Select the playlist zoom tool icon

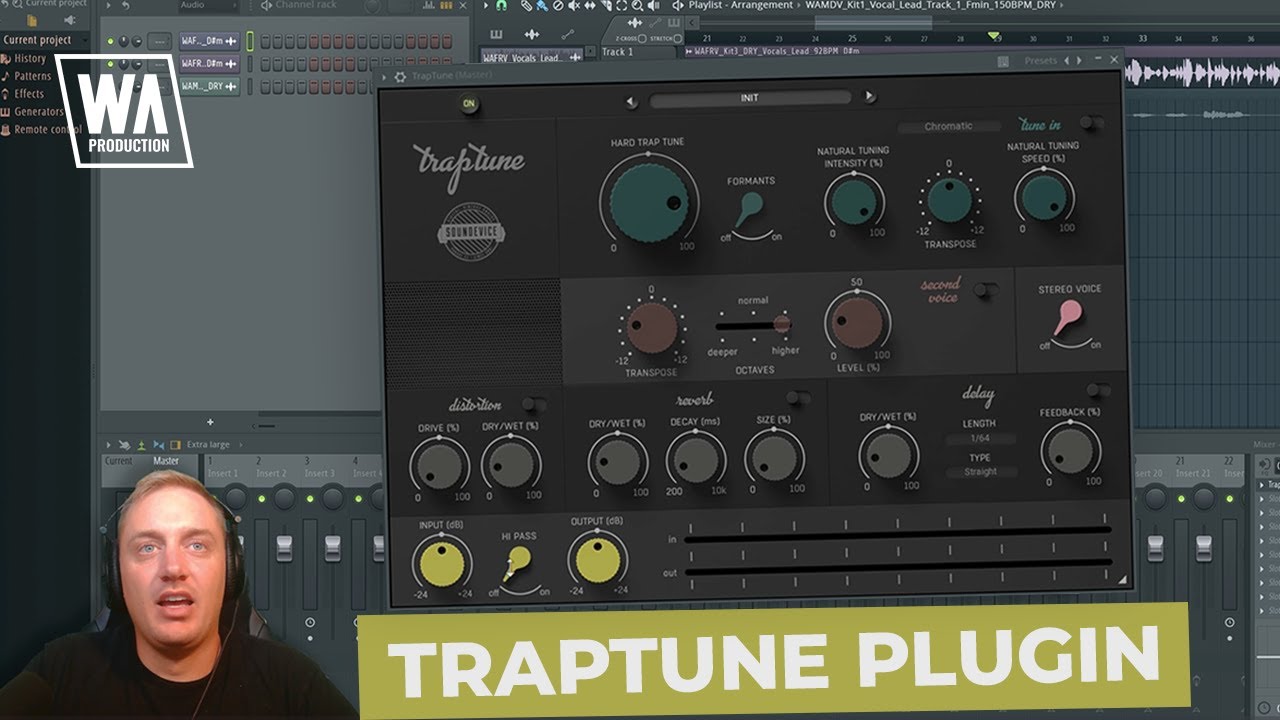637,6
